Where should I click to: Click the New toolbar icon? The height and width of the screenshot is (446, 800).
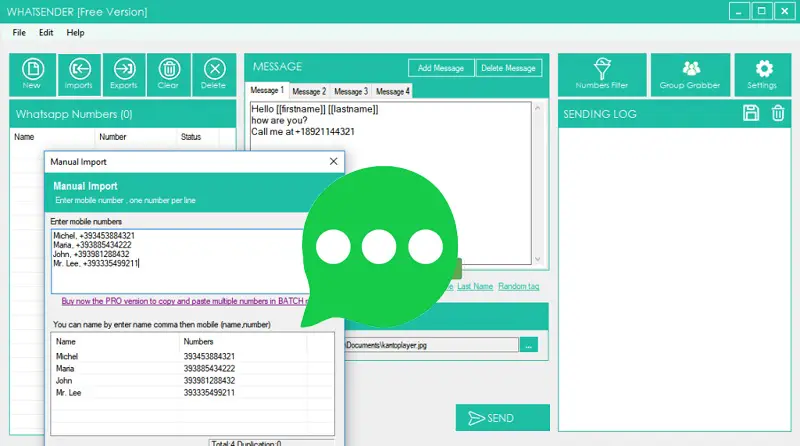(x=32, y=75)
